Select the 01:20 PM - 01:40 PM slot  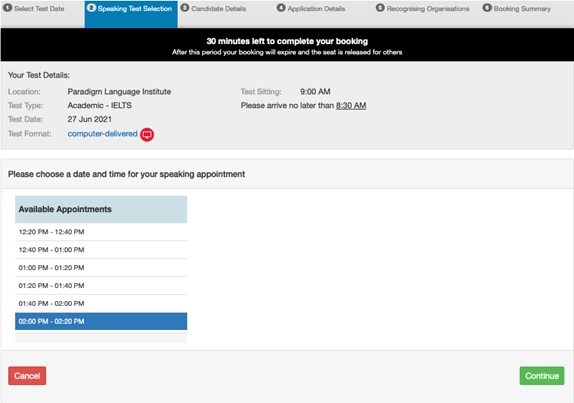[x=101, y=286]
